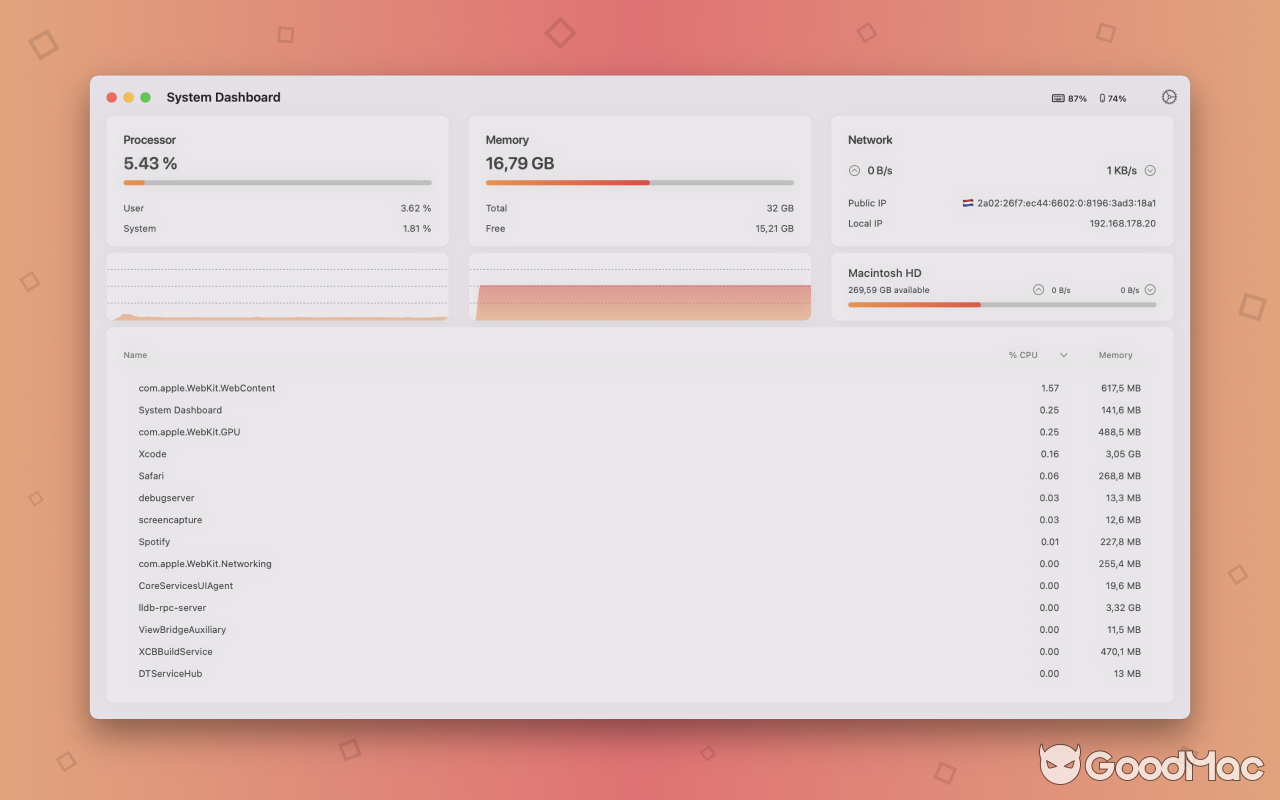Click the device battery 74% icon
The height and width of the screenshot is (800, 1280).
[x=1104, y=97]
